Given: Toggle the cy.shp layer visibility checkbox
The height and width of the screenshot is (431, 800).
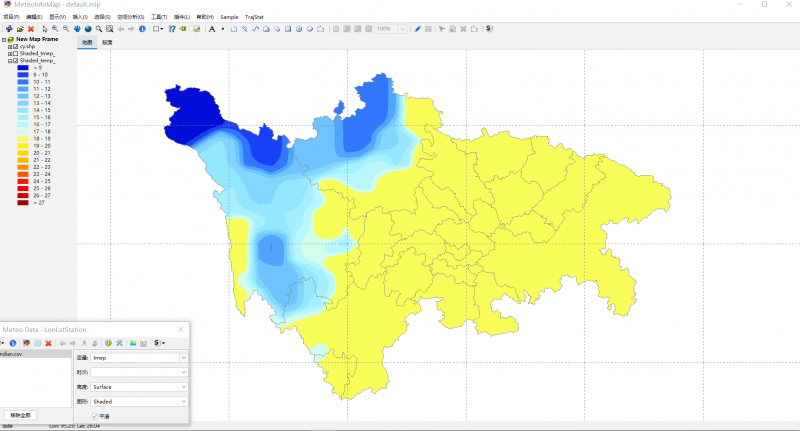Looking at the screenshot, I should [x=15, y=47].
